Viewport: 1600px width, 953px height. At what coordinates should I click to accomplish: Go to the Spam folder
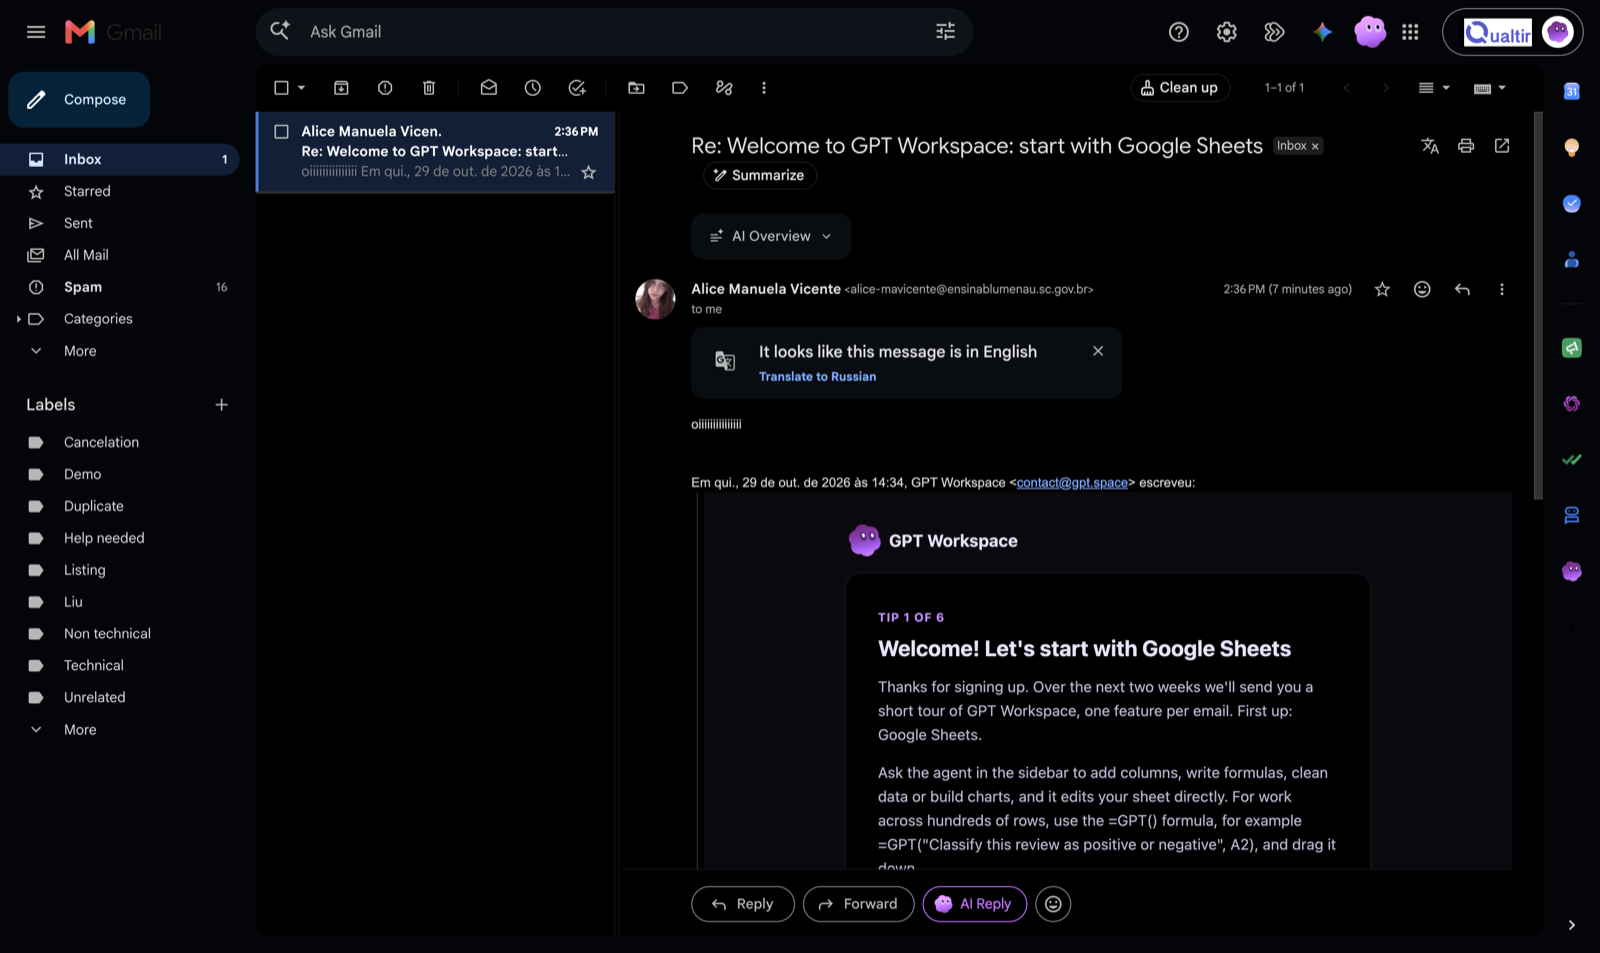click(x=120, y=287)
